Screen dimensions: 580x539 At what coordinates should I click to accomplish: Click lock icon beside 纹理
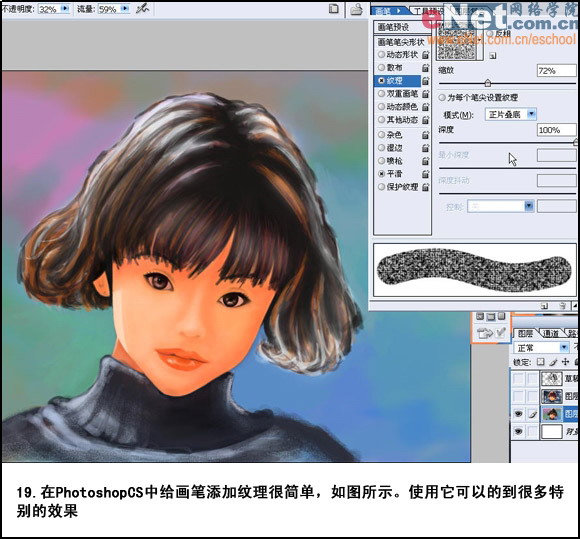click(425, 81)
